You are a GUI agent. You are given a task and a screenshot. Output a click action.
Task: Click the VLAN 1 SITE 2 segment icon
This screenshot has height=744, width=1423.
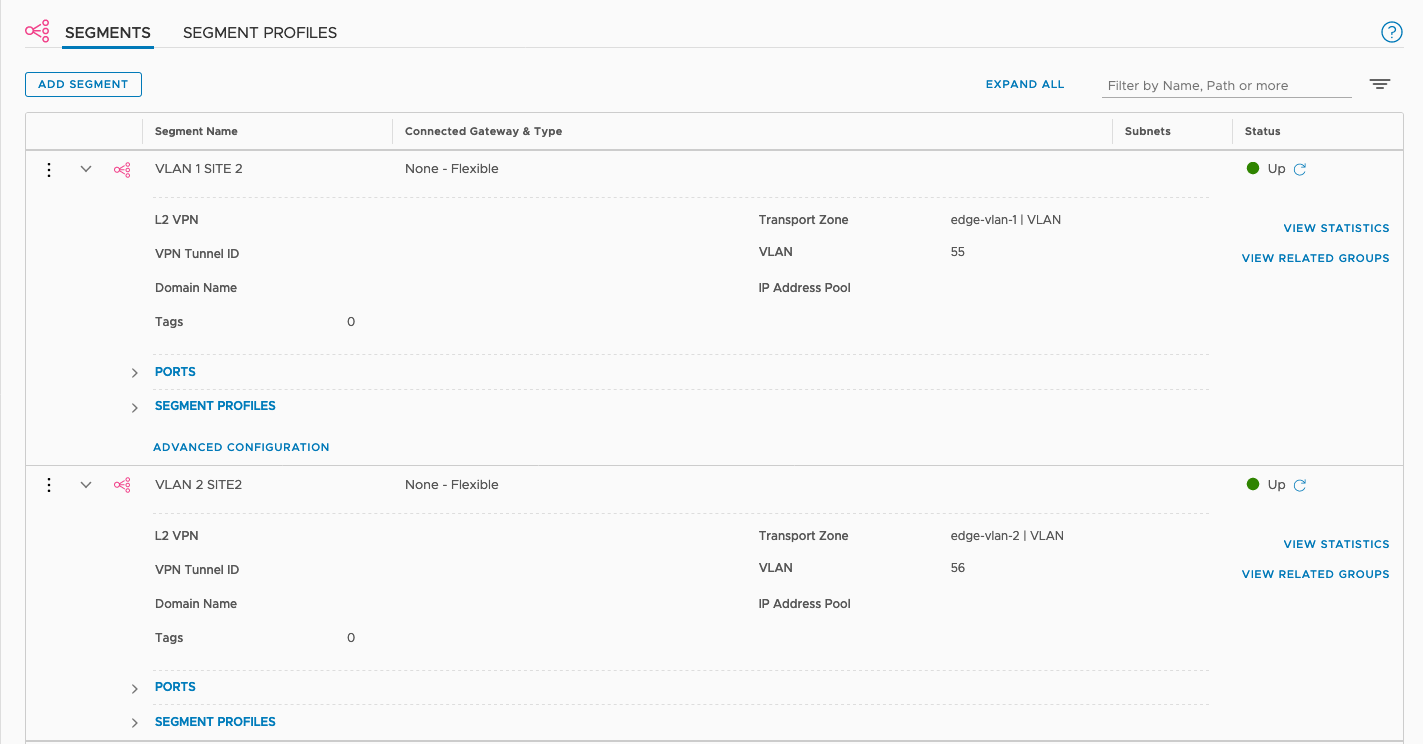(122, 170)
